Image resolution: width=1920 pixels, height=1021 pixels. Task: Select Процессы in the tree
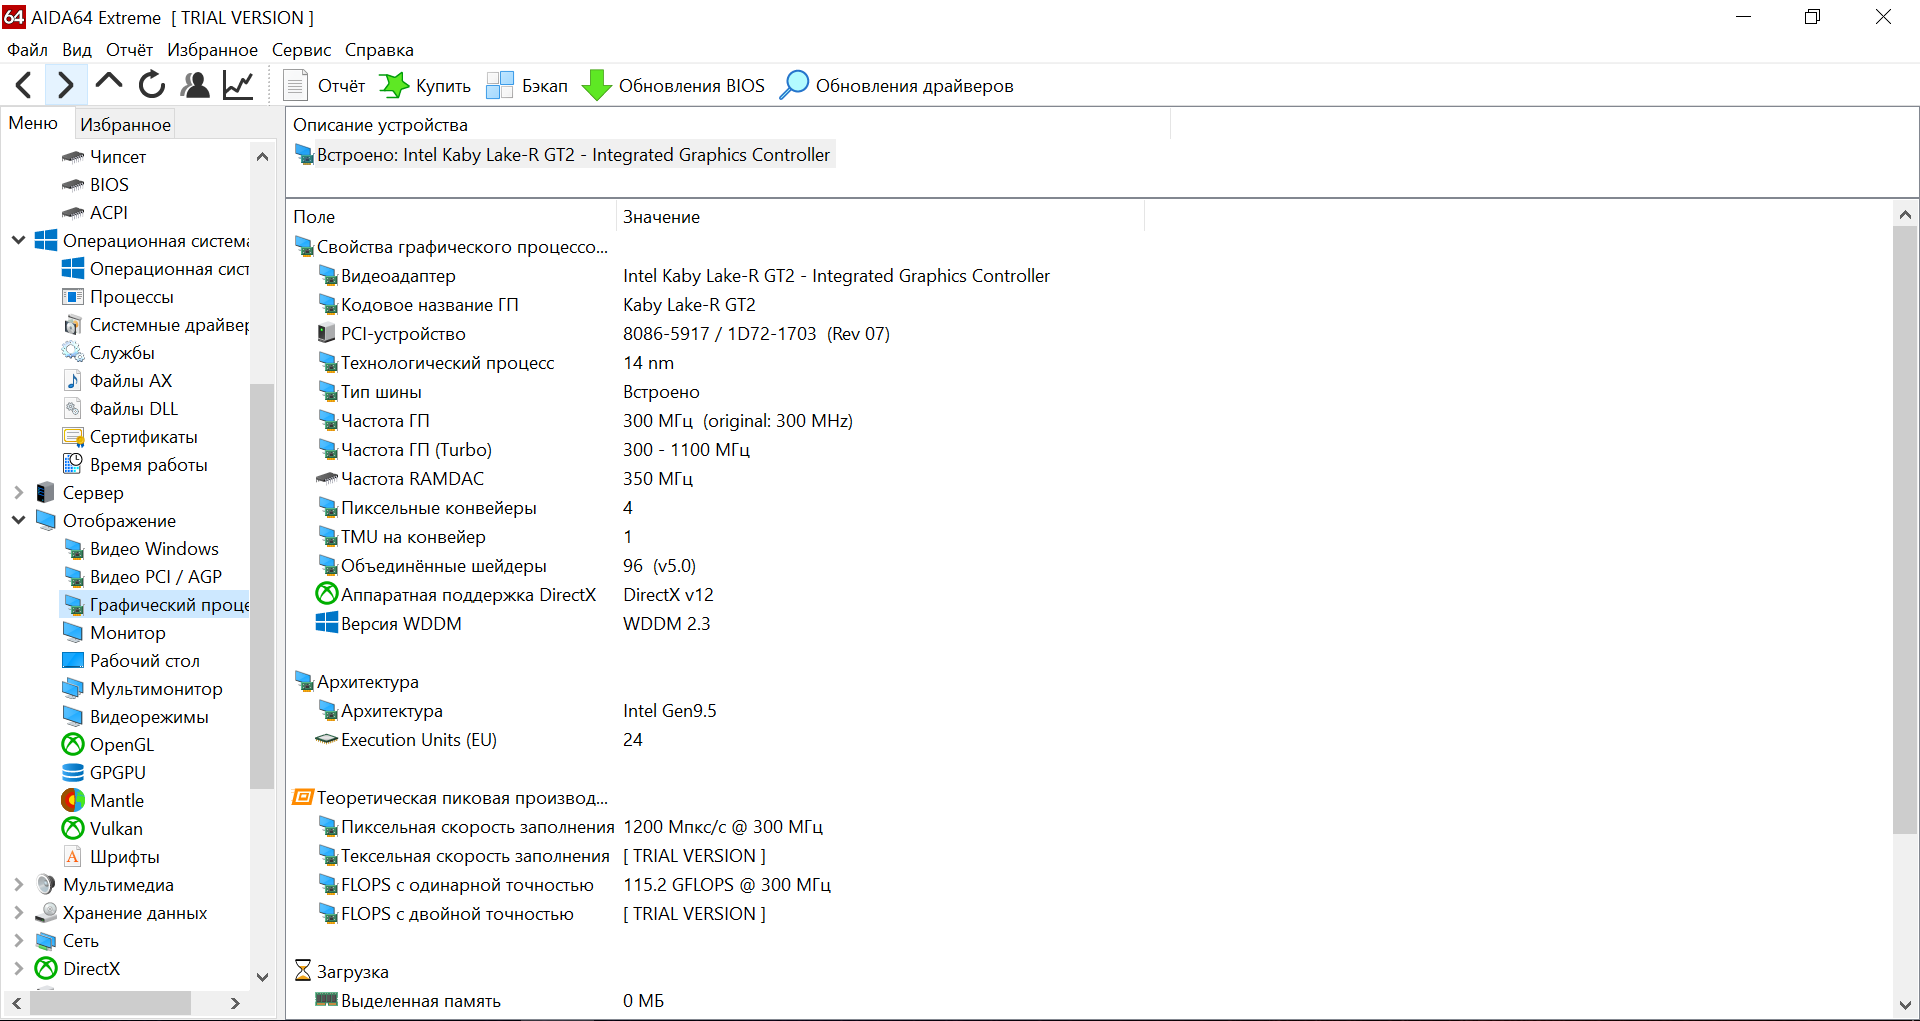131,297
